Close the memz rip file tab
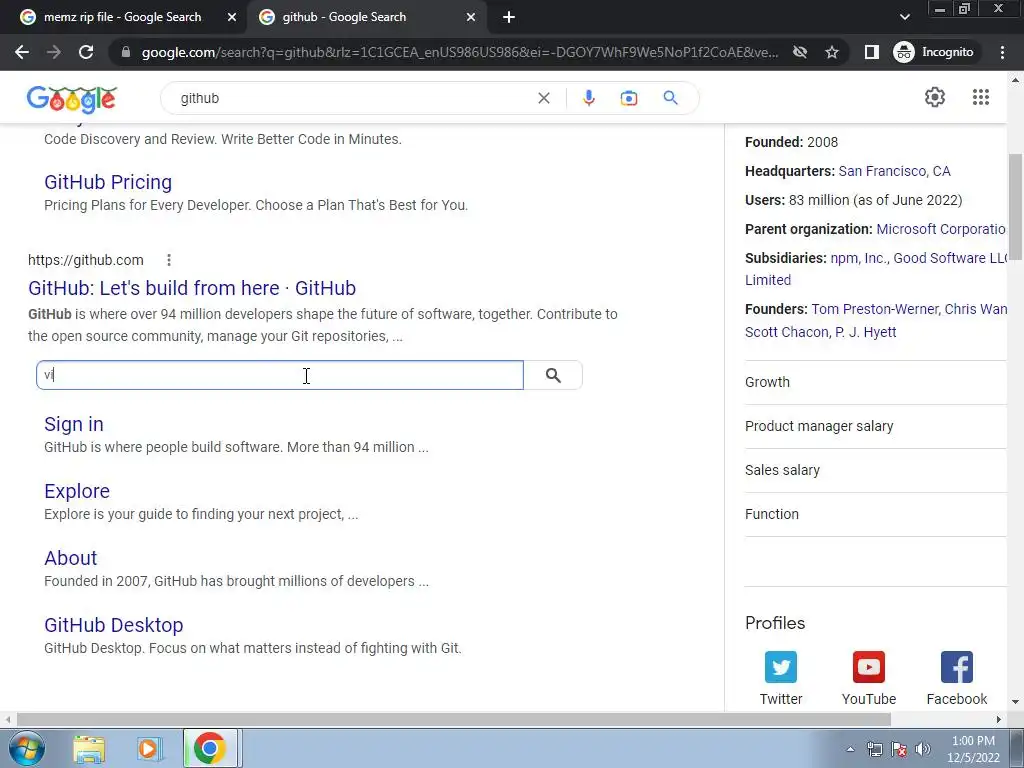 click(232, 18)
